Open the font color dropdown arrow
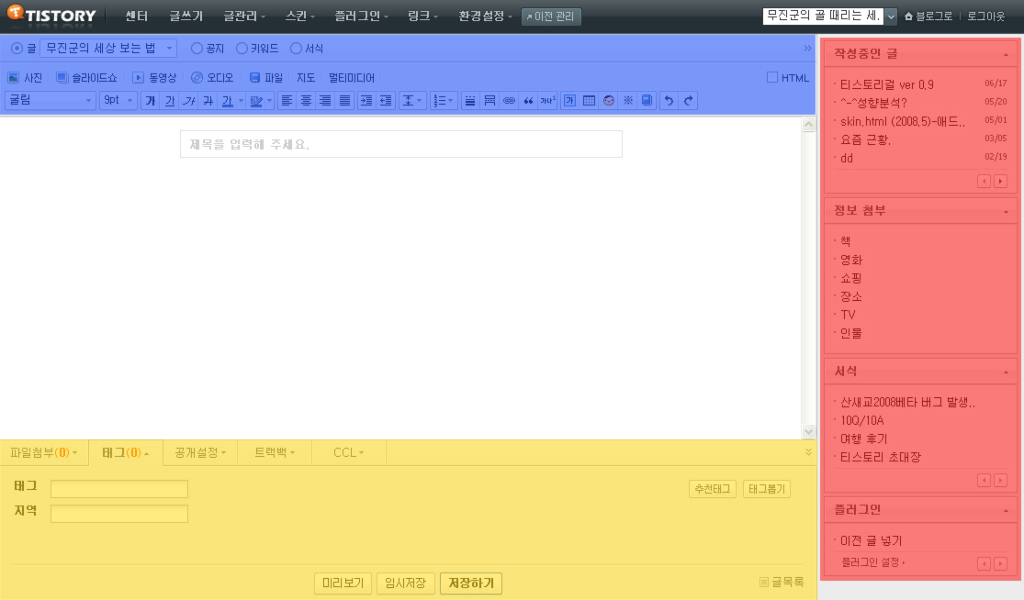Screen dimensions: 1024x600 click(x=241, y=101)
